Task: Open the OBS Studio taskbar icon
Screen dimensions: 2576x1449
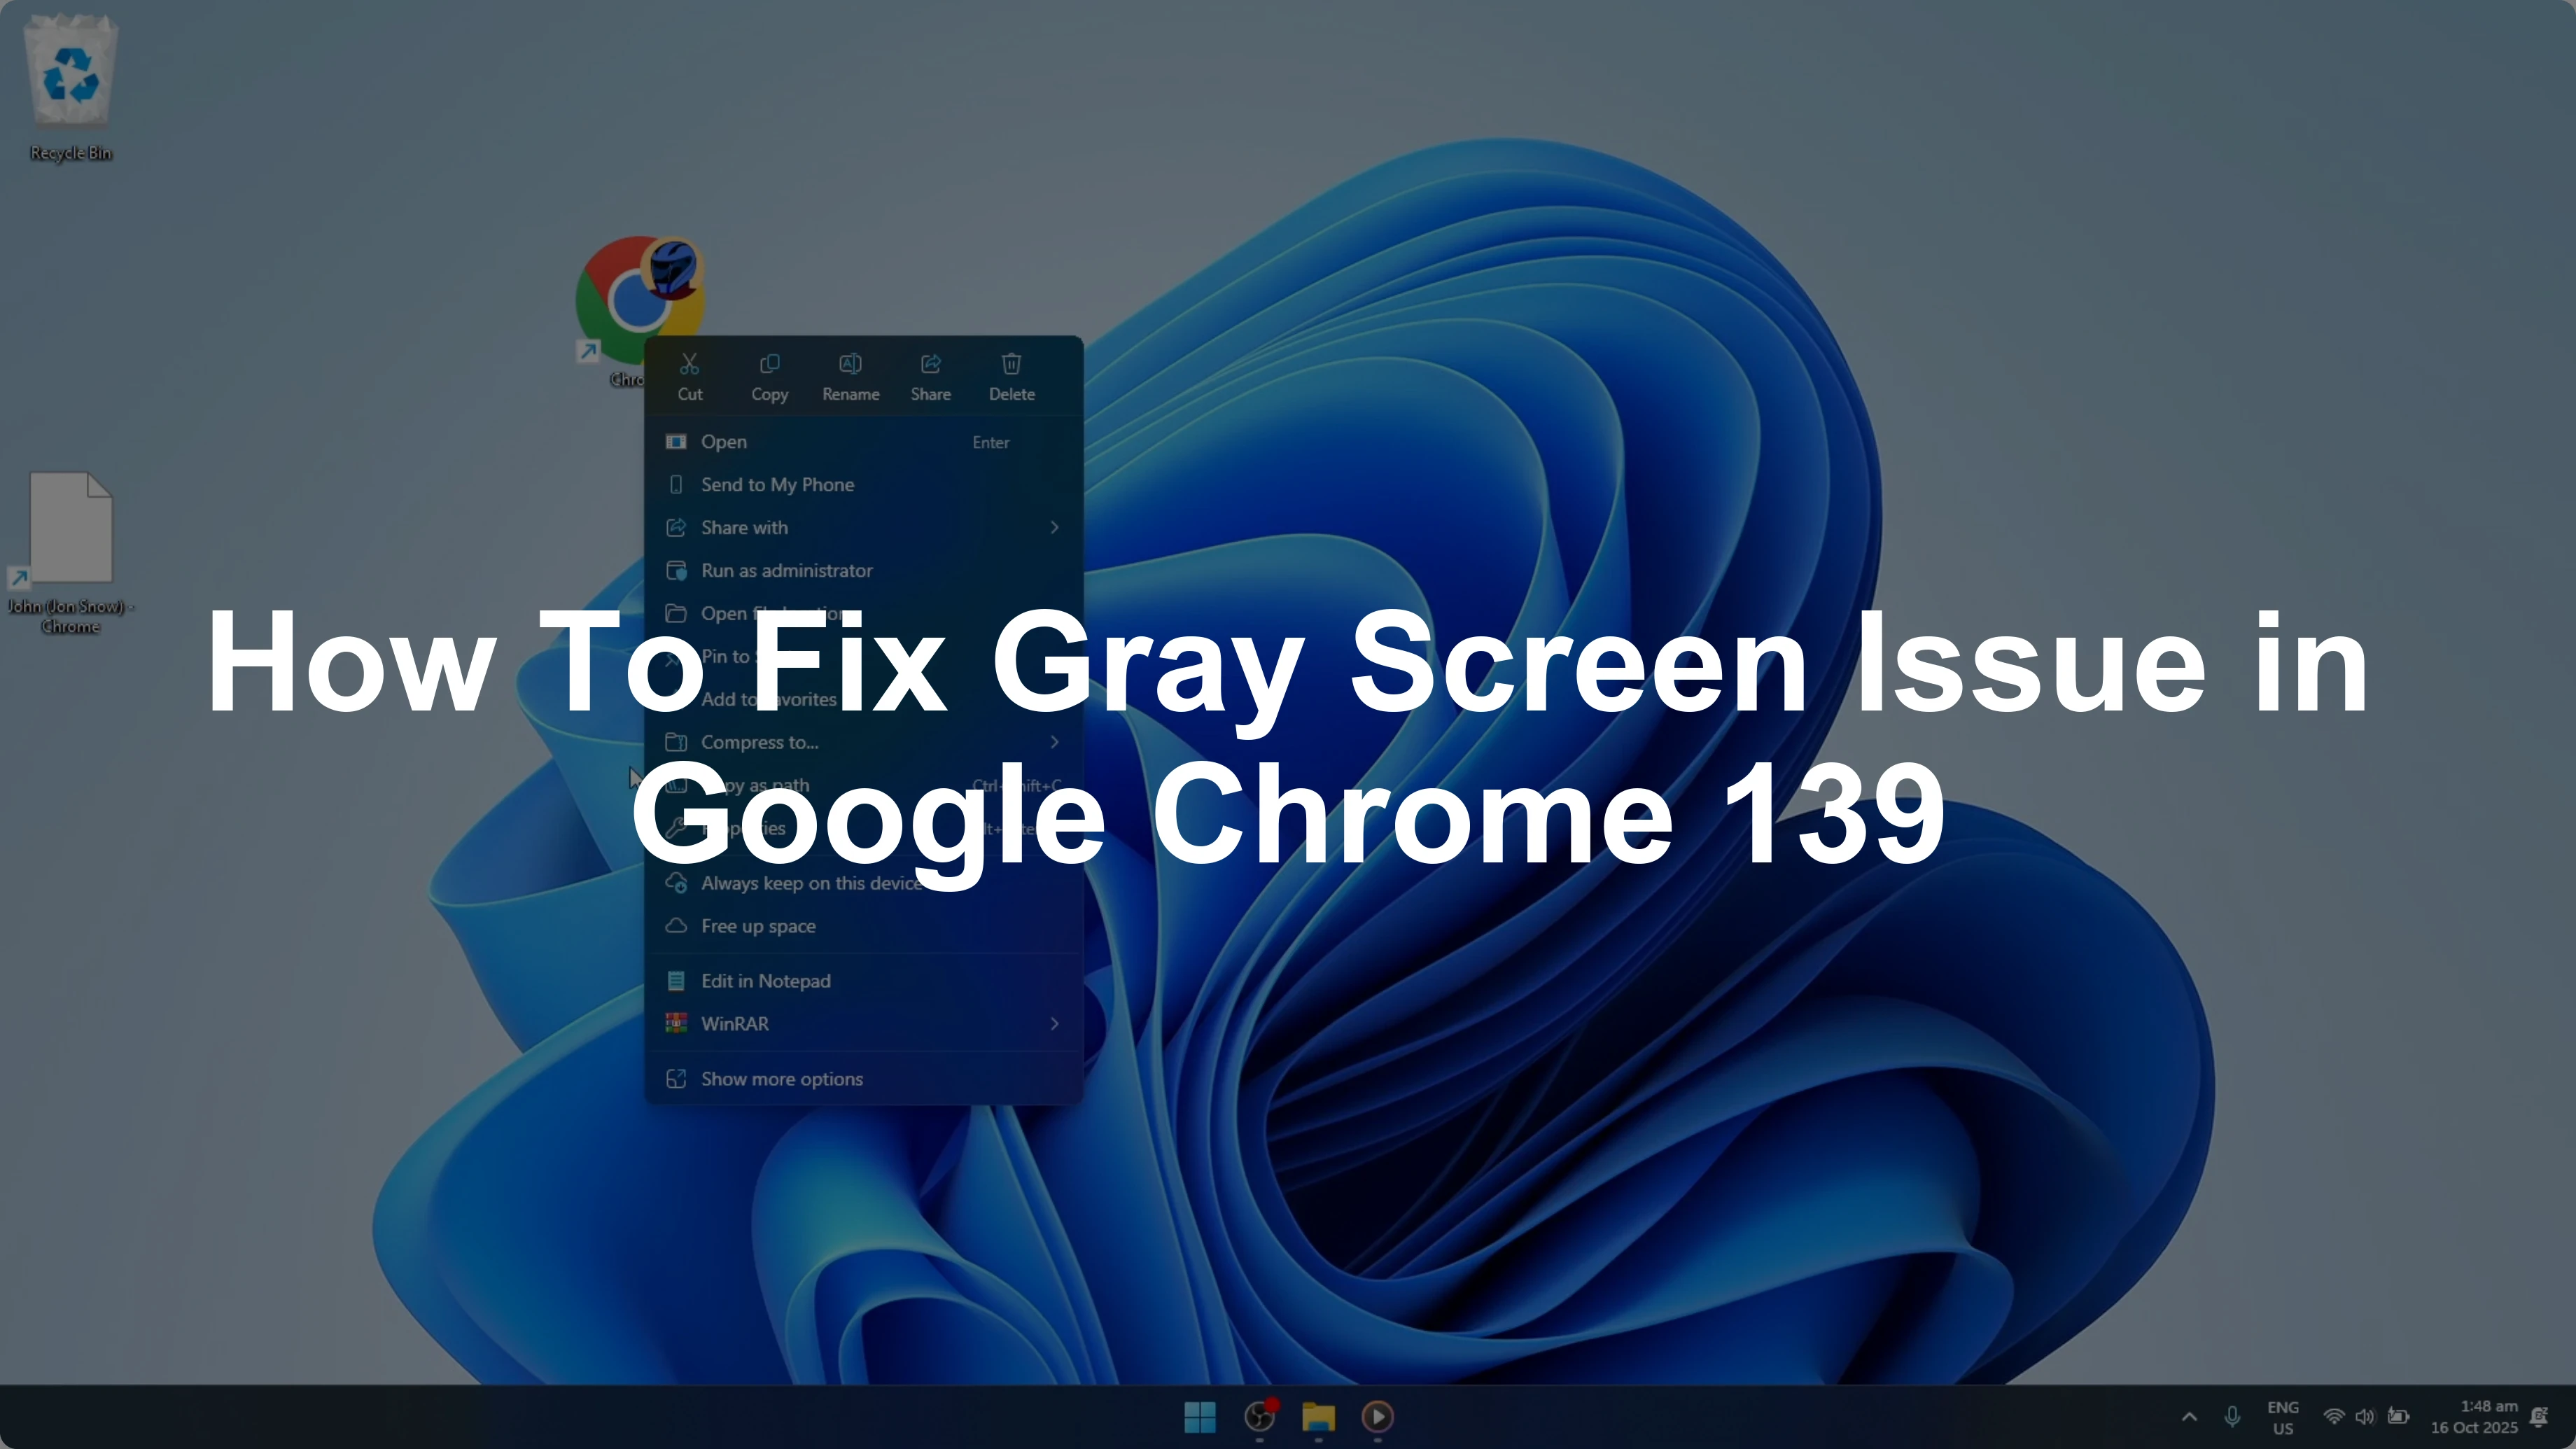Action: click(1259, 1416)
